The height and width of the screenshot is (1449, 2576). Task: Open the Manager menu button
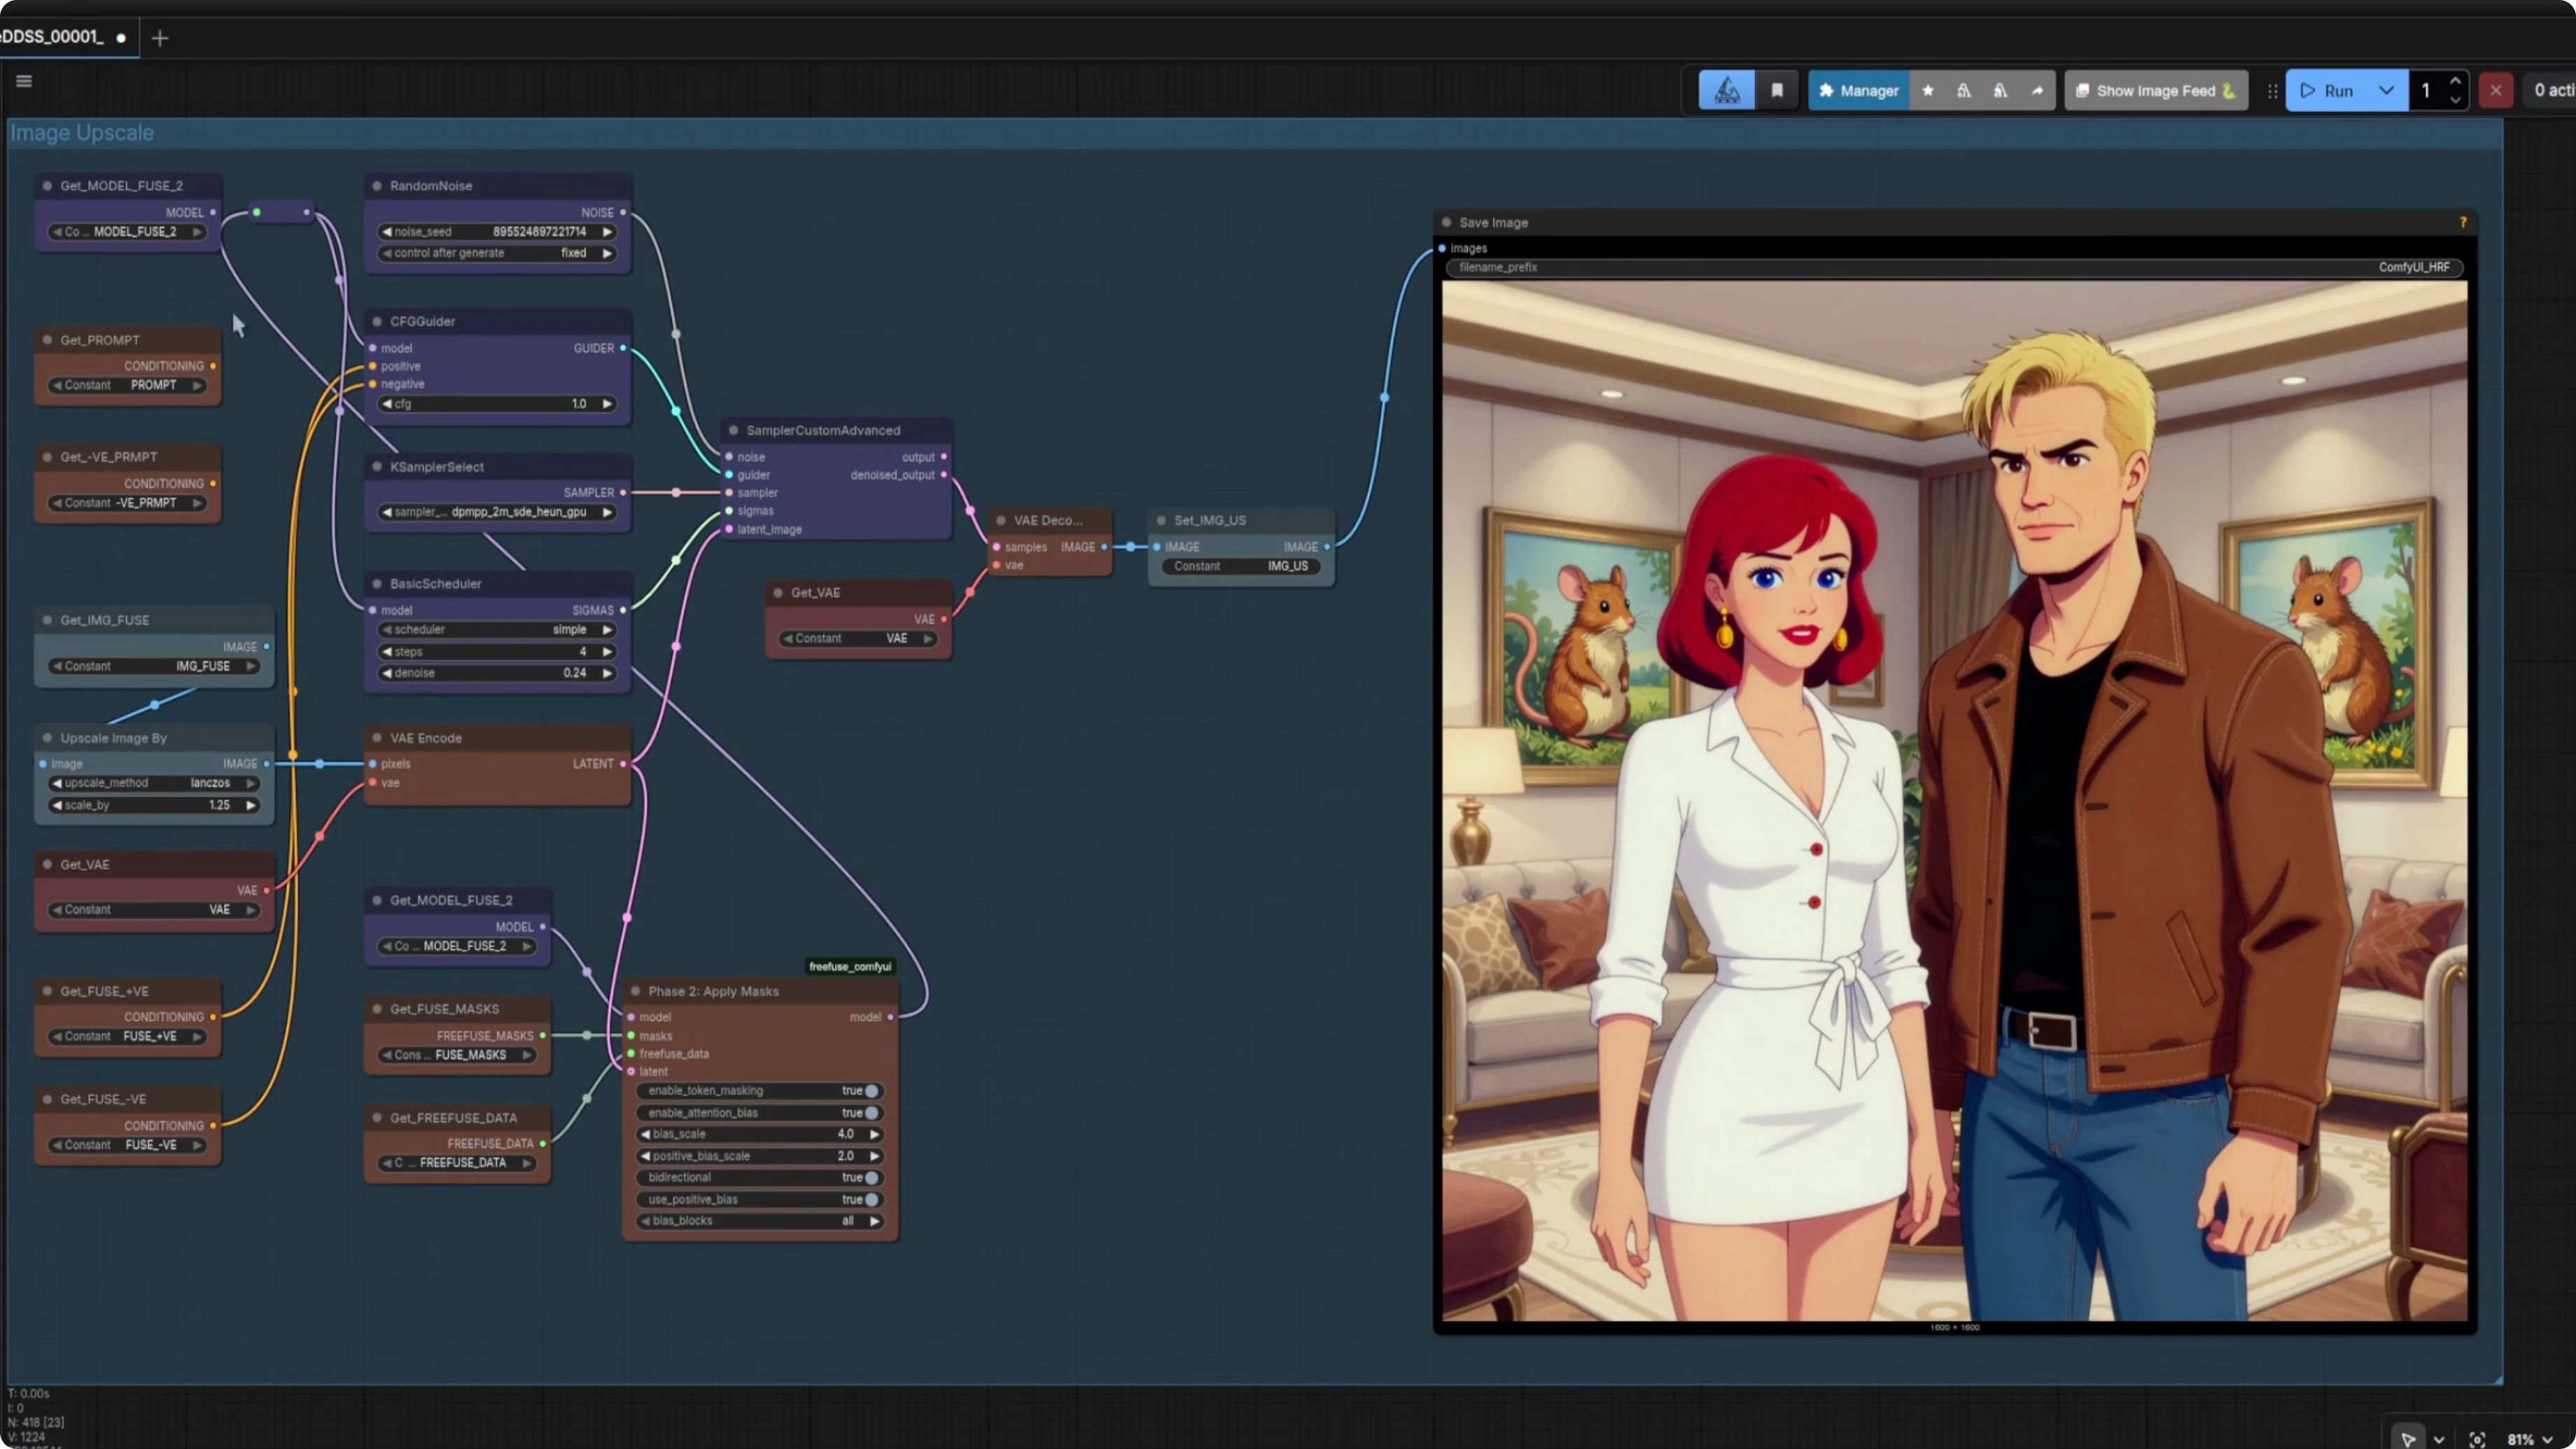coord(1858,90)
